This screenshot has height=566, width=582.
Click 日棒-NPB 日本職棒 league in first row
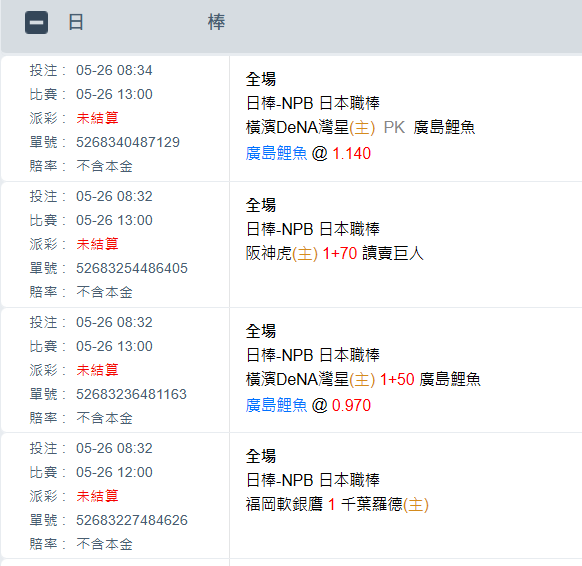click(313, 103)
